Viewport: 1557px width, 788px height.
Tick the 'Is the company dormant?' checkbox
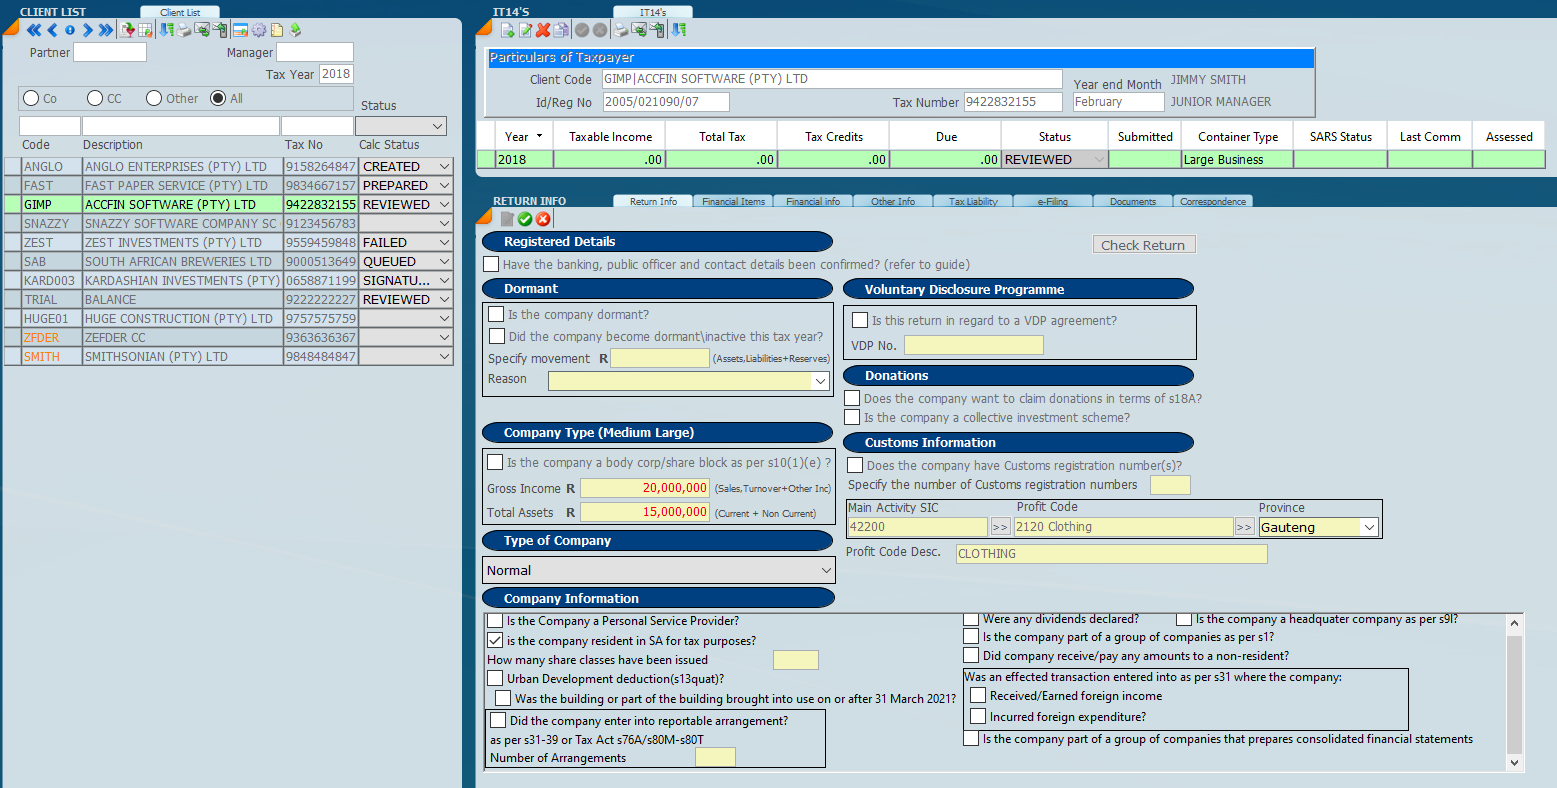496,314
